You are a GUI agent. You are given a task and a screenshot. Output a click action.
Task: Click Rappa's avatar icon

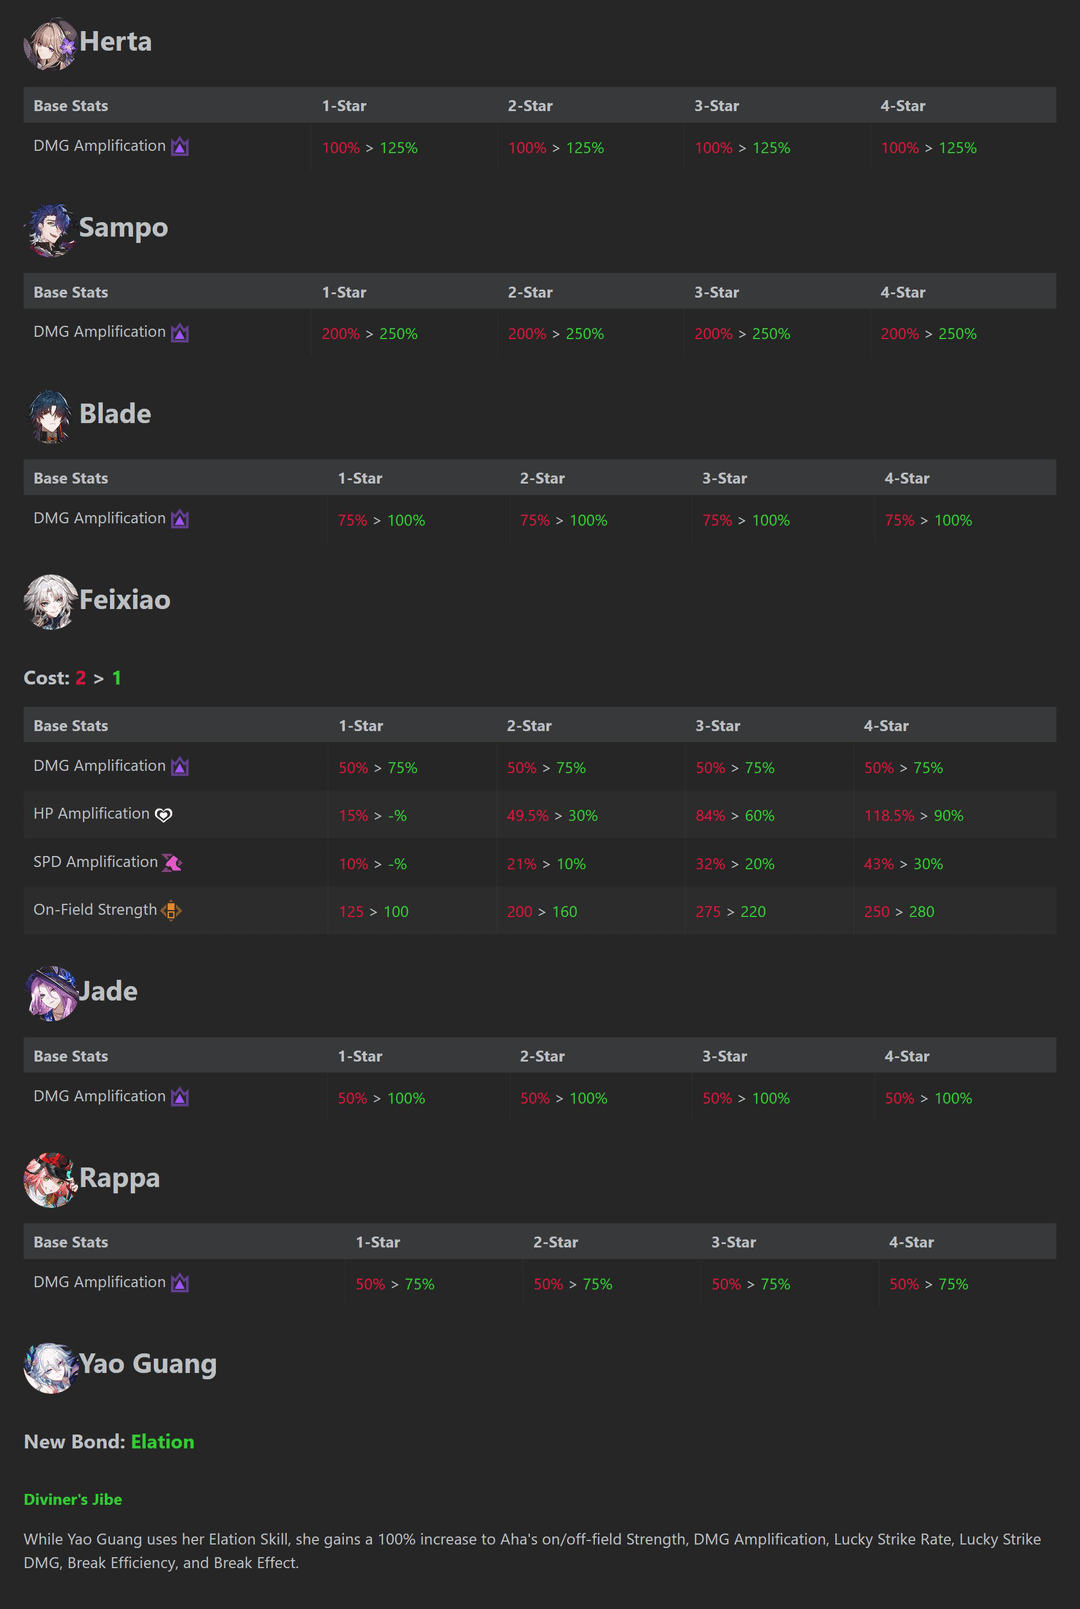pos(50,1180)
